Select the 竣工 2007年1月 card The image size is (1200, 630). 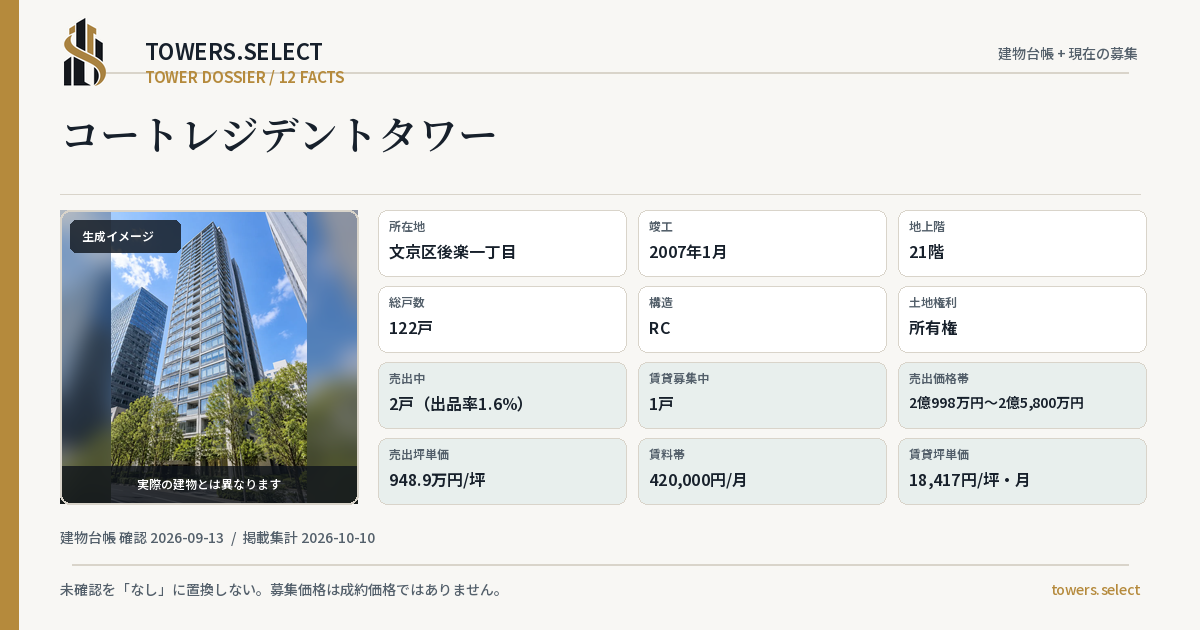click(x=762, y=243)
